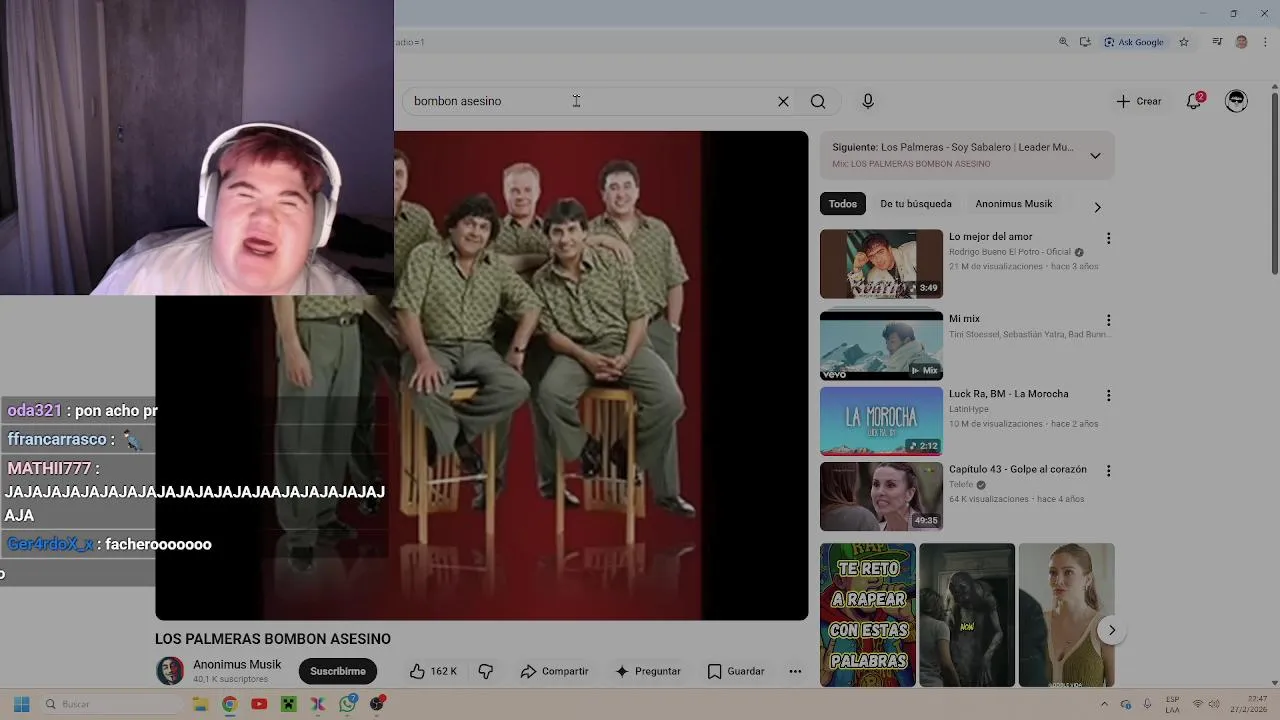Open options for Mi mix
The width and height of the screenshot is (1280, 720).
pyautogui.click(x=1108, y=320)
